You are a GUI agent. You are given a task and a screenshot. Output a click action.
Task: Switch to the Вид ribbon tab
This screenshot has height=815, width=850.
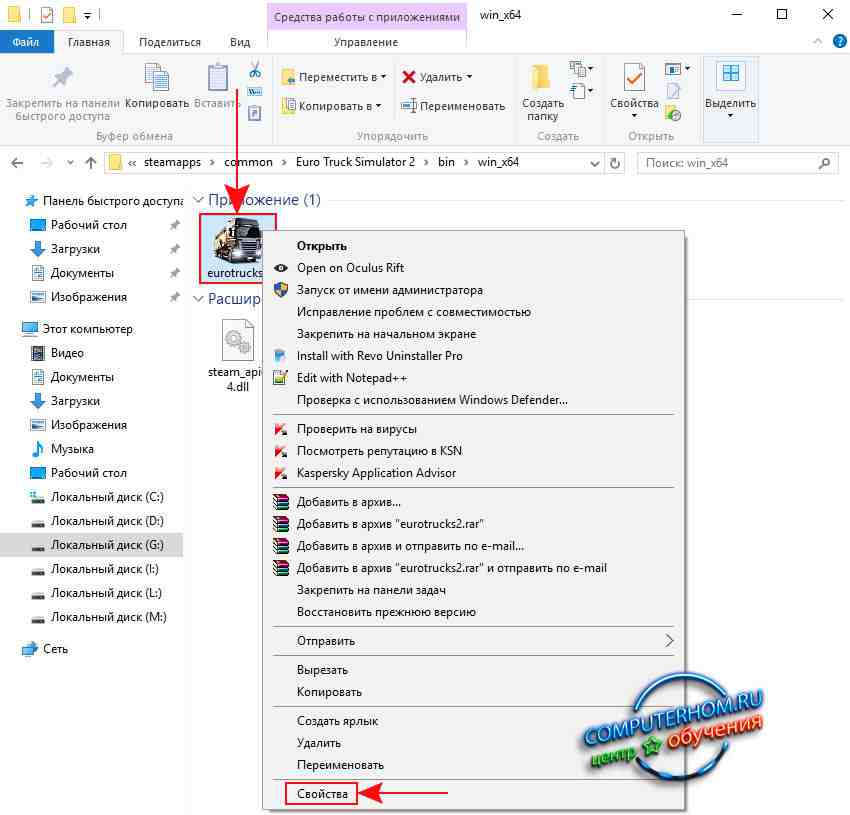[240, 42]
